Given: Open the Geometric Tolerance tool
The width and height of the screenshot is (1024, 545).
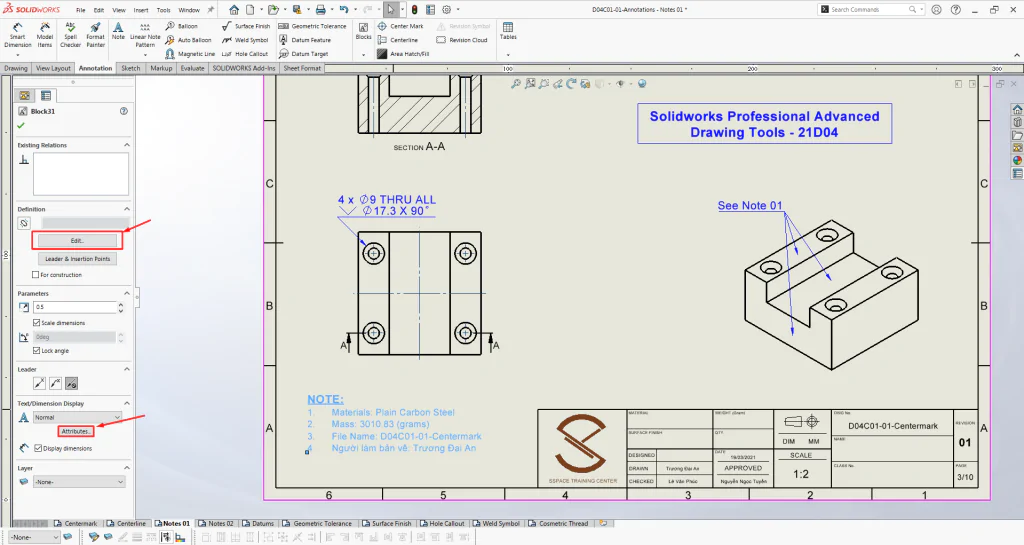Looking at the screenshot, I should [313, 26].
